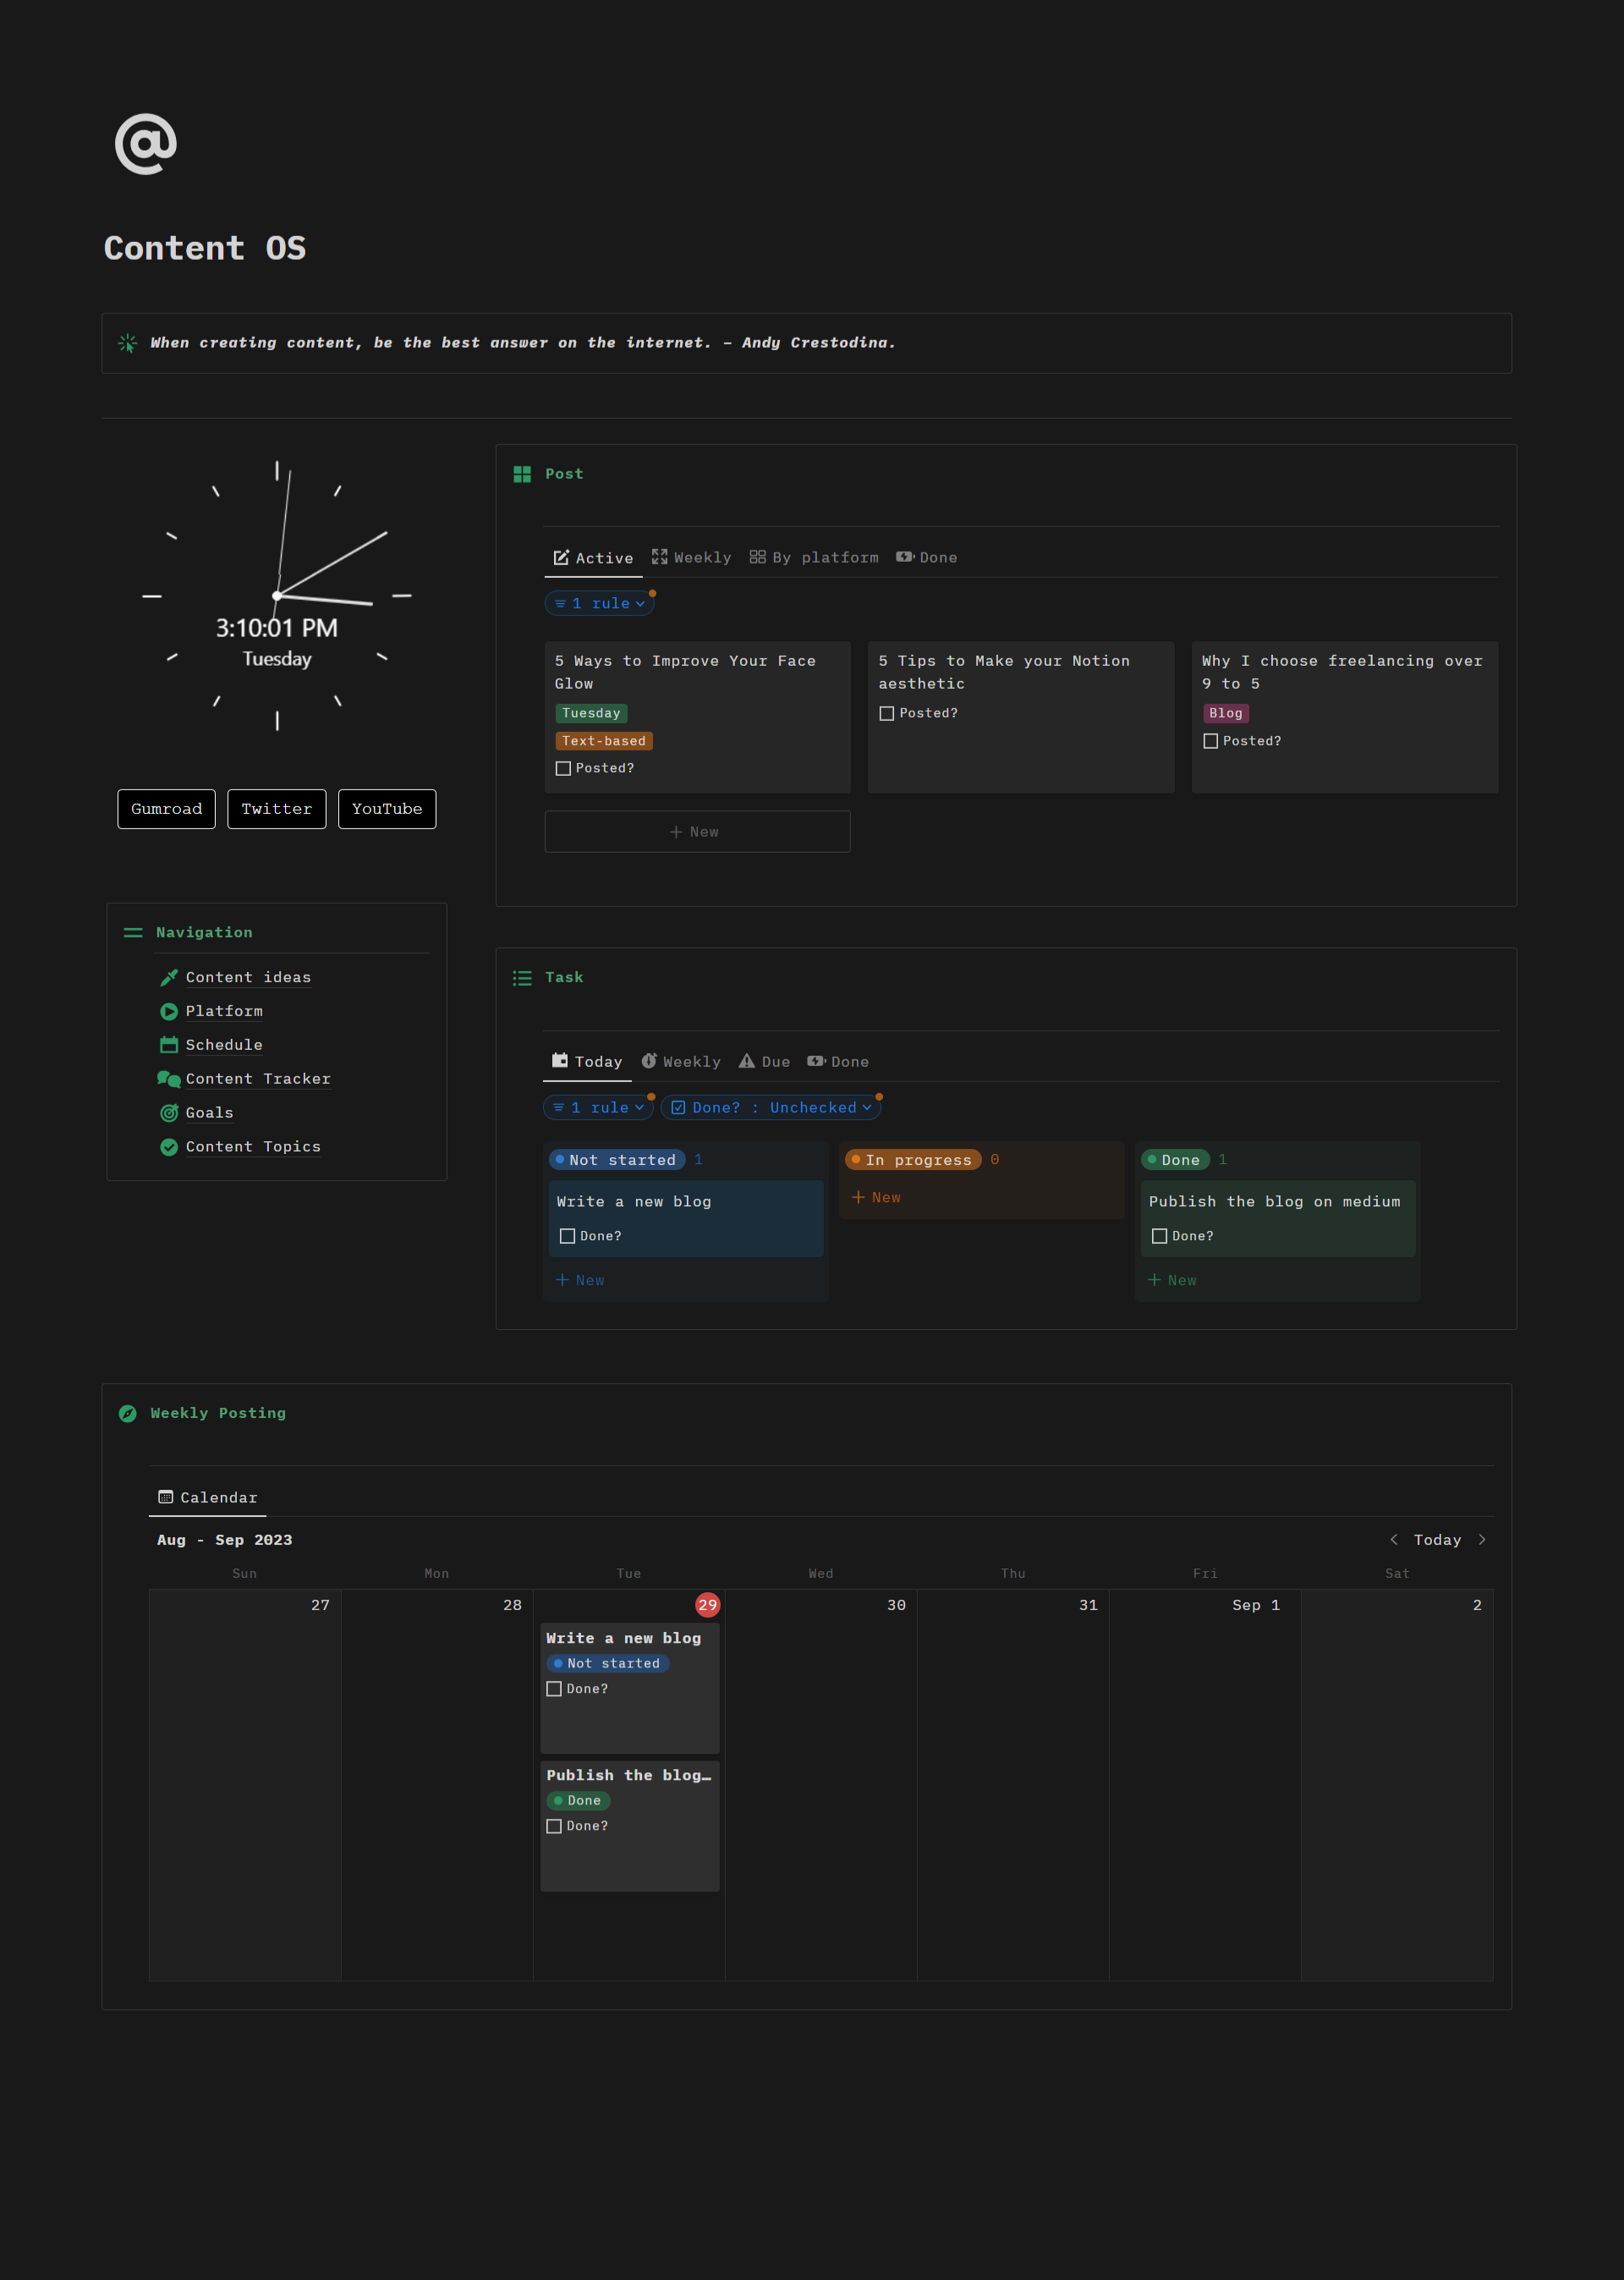
Task: Check Posted? on Face Glow card
Action: [x=563, y=768]
